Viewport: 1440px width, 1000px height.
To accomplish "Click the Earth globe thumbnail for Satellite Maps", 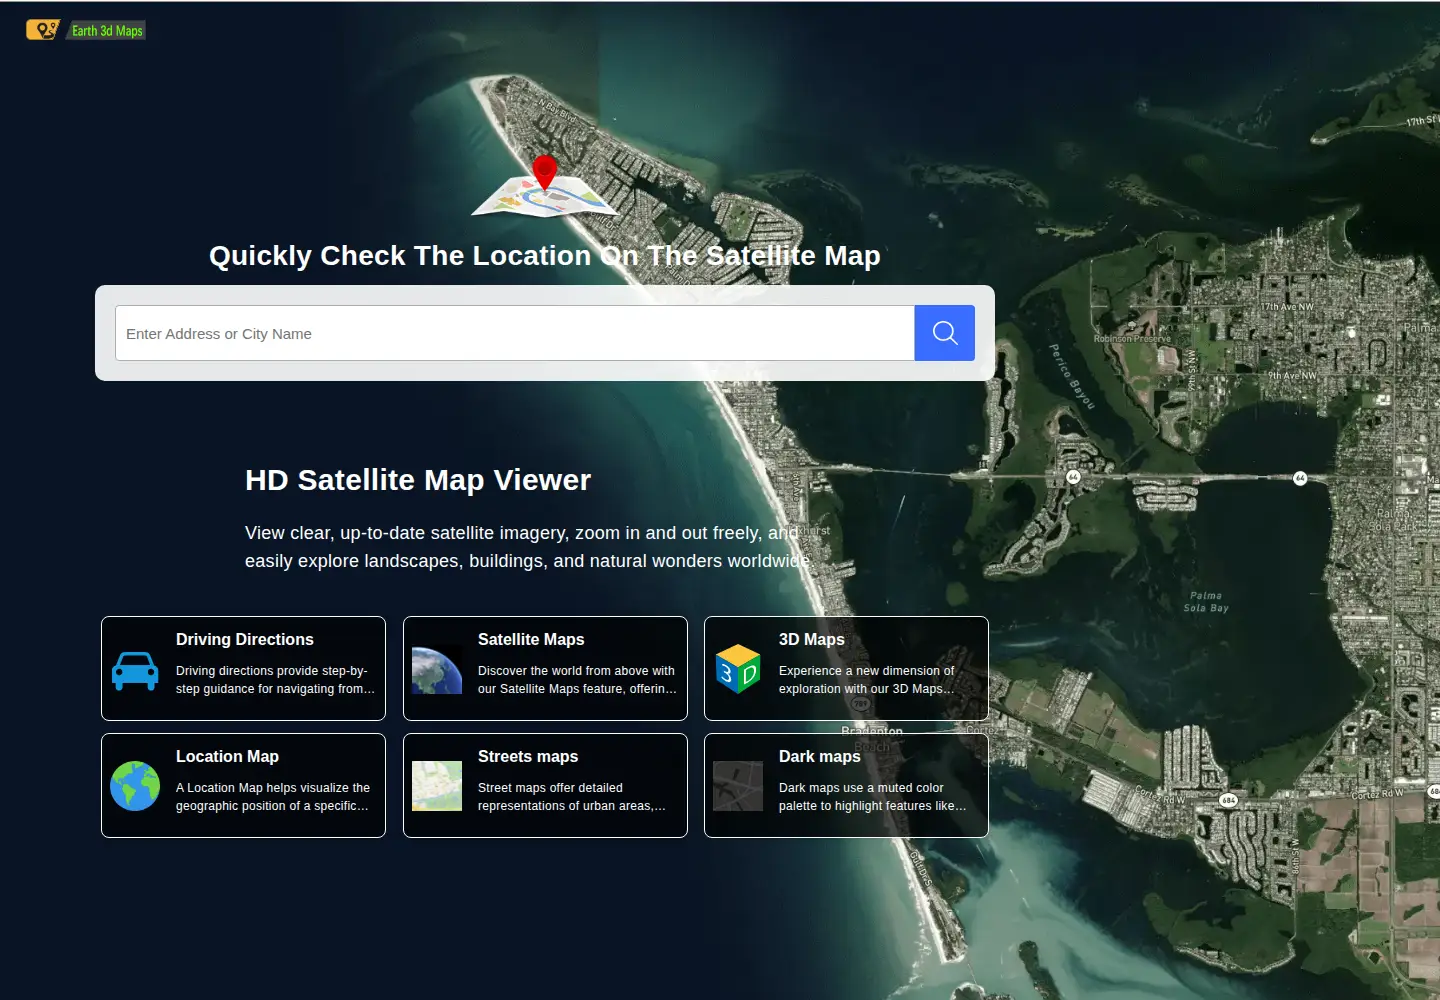I will 437,670.
